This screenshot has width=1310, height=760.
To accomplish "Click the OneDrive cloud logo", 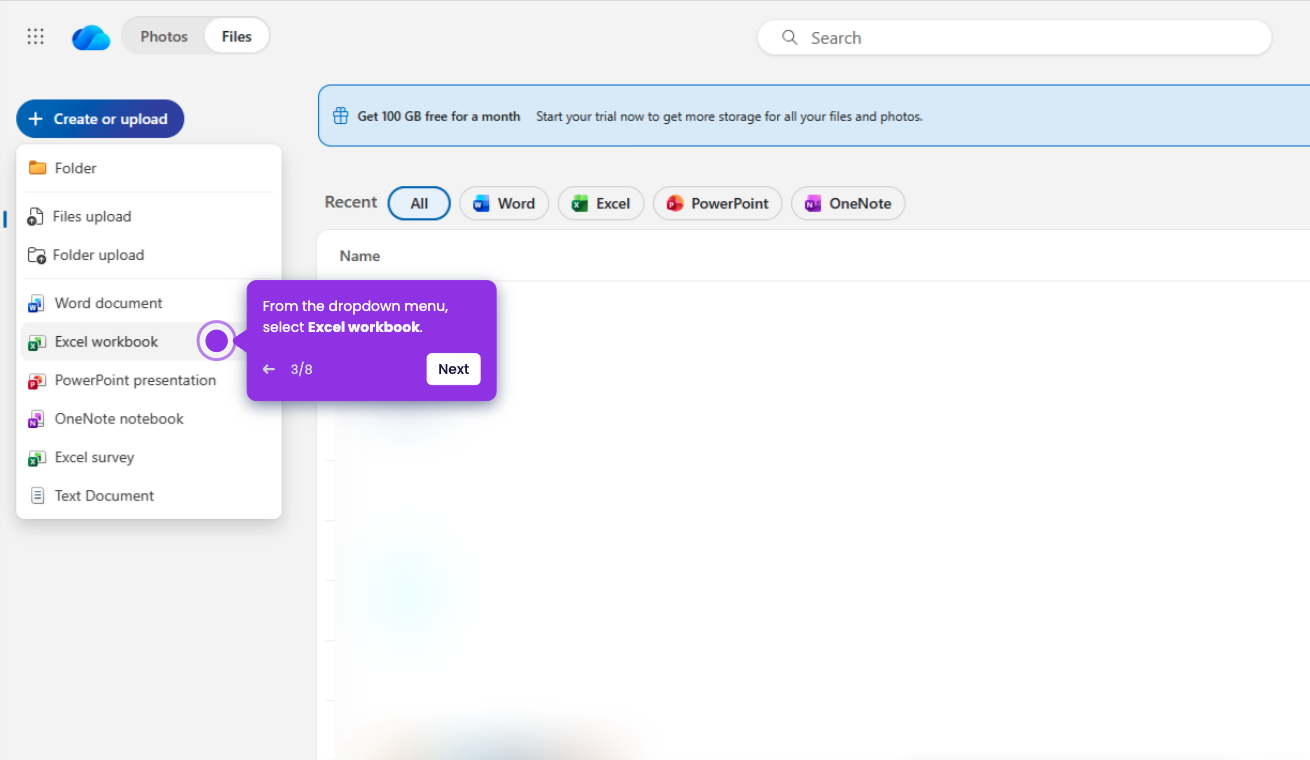I will [91, 37].
